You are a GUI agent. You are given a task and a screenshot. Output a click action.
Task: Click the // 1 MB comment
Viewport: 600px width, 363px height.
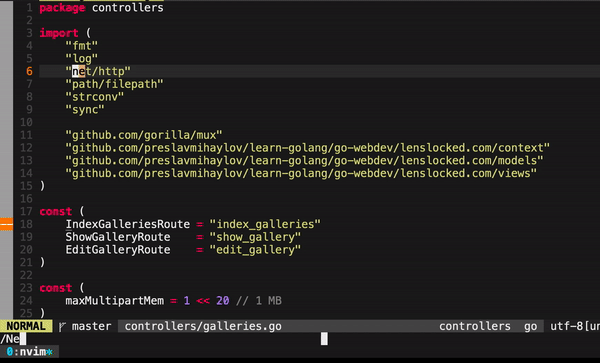pyautogui.click(x=259, y=301)
